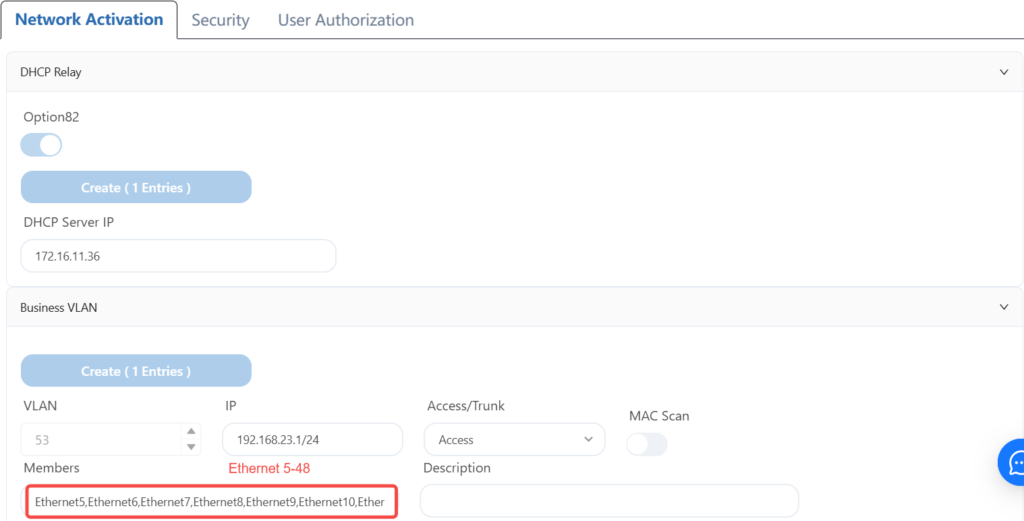
Task: Click the Members field listing Ethernet ports
Action: click(x=210, y=501)
